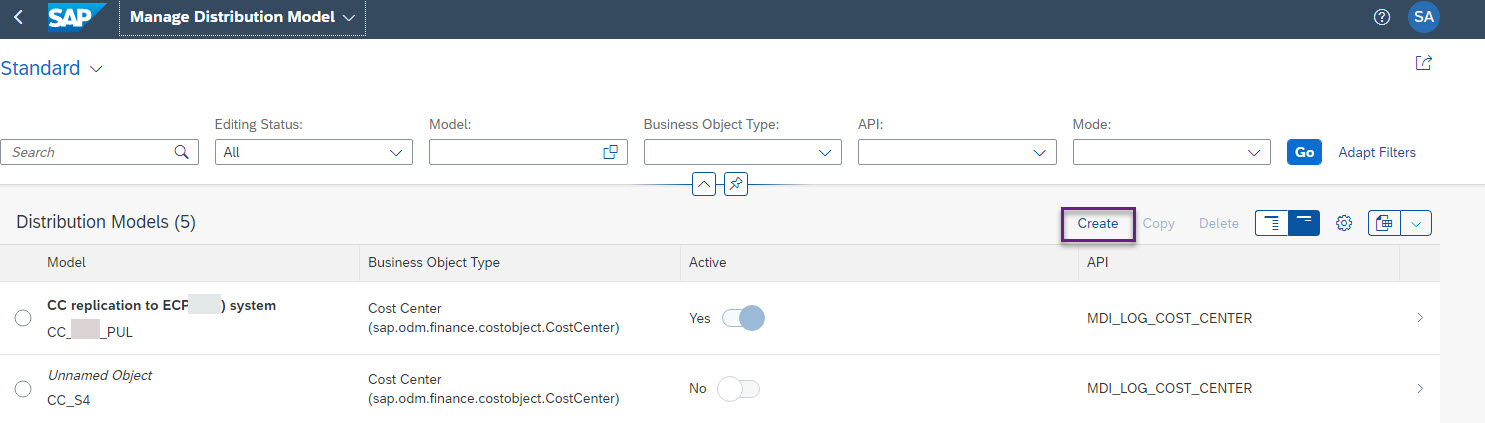The image size is (1485, 423).
Task: Click the Create button
Action: [x=1097, y=223]
